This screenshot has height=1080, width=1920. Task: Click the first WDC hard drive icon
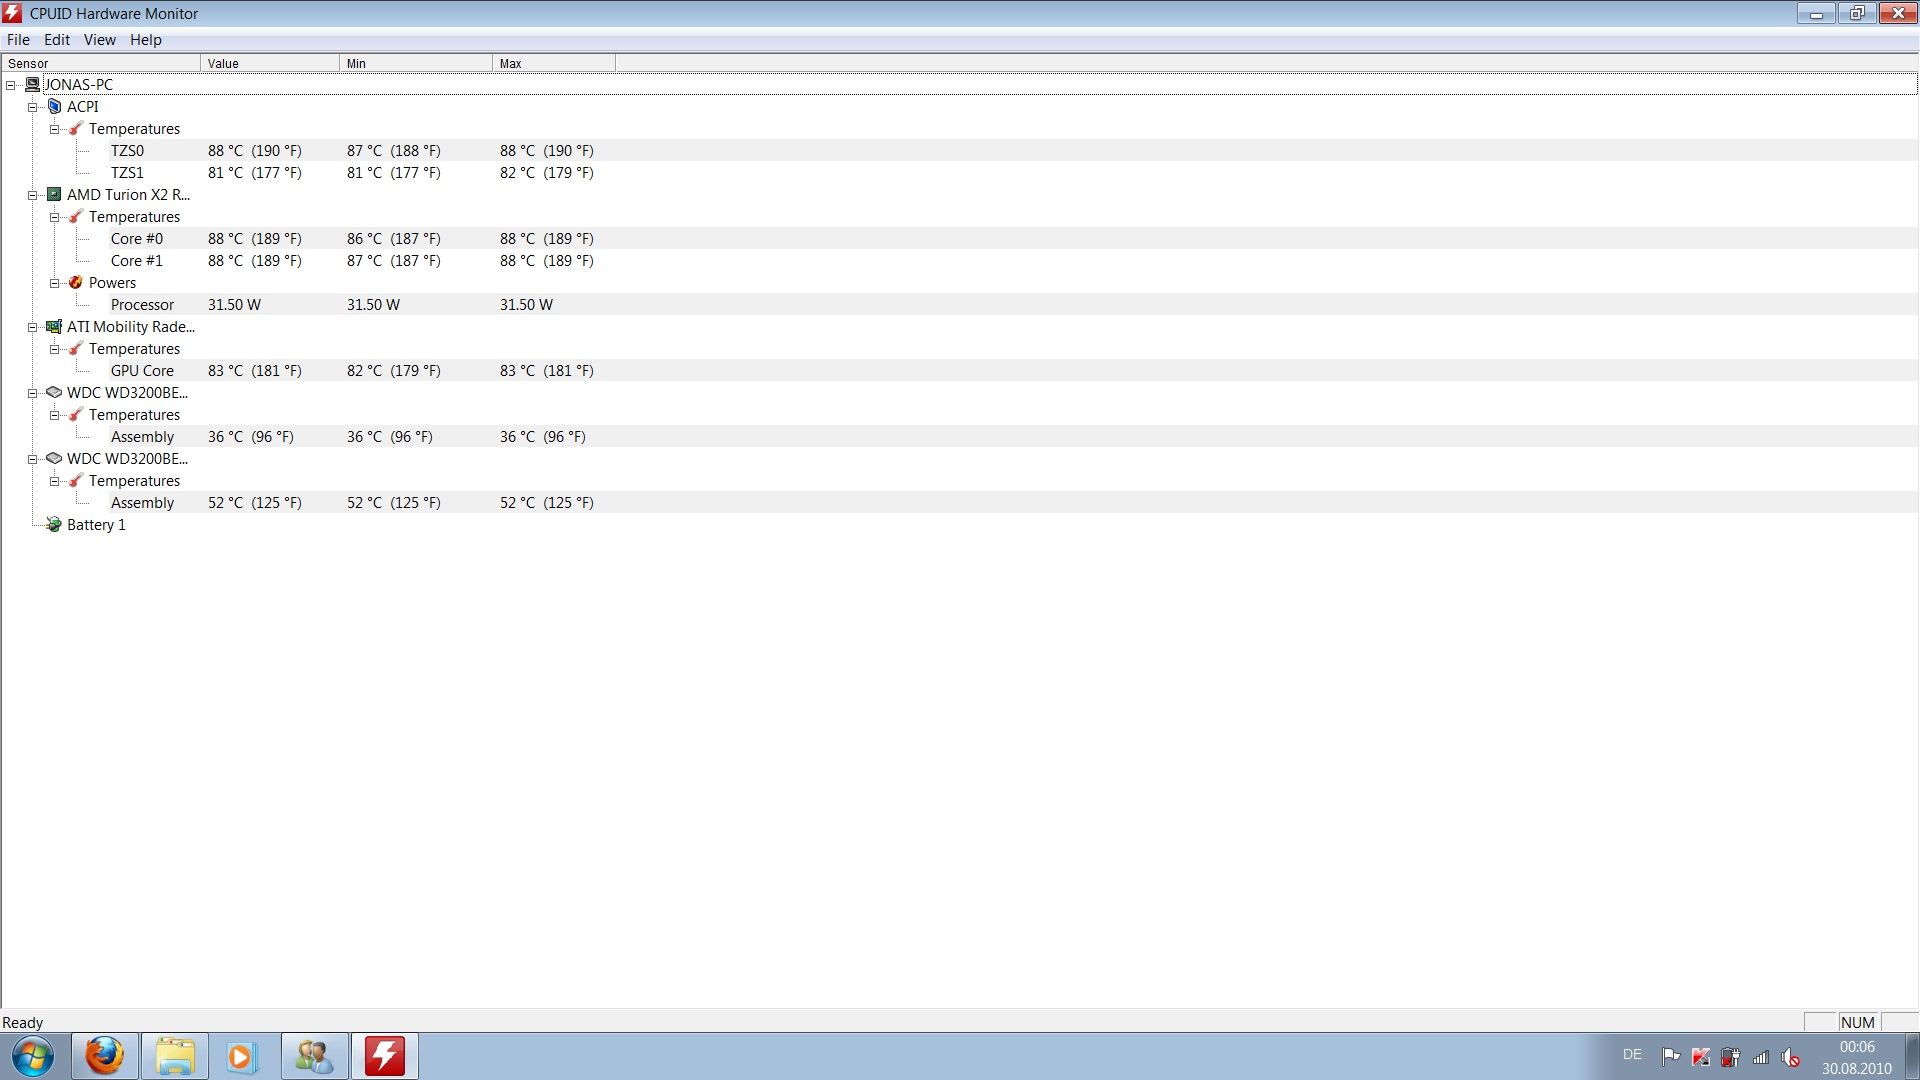pos(54,392)
